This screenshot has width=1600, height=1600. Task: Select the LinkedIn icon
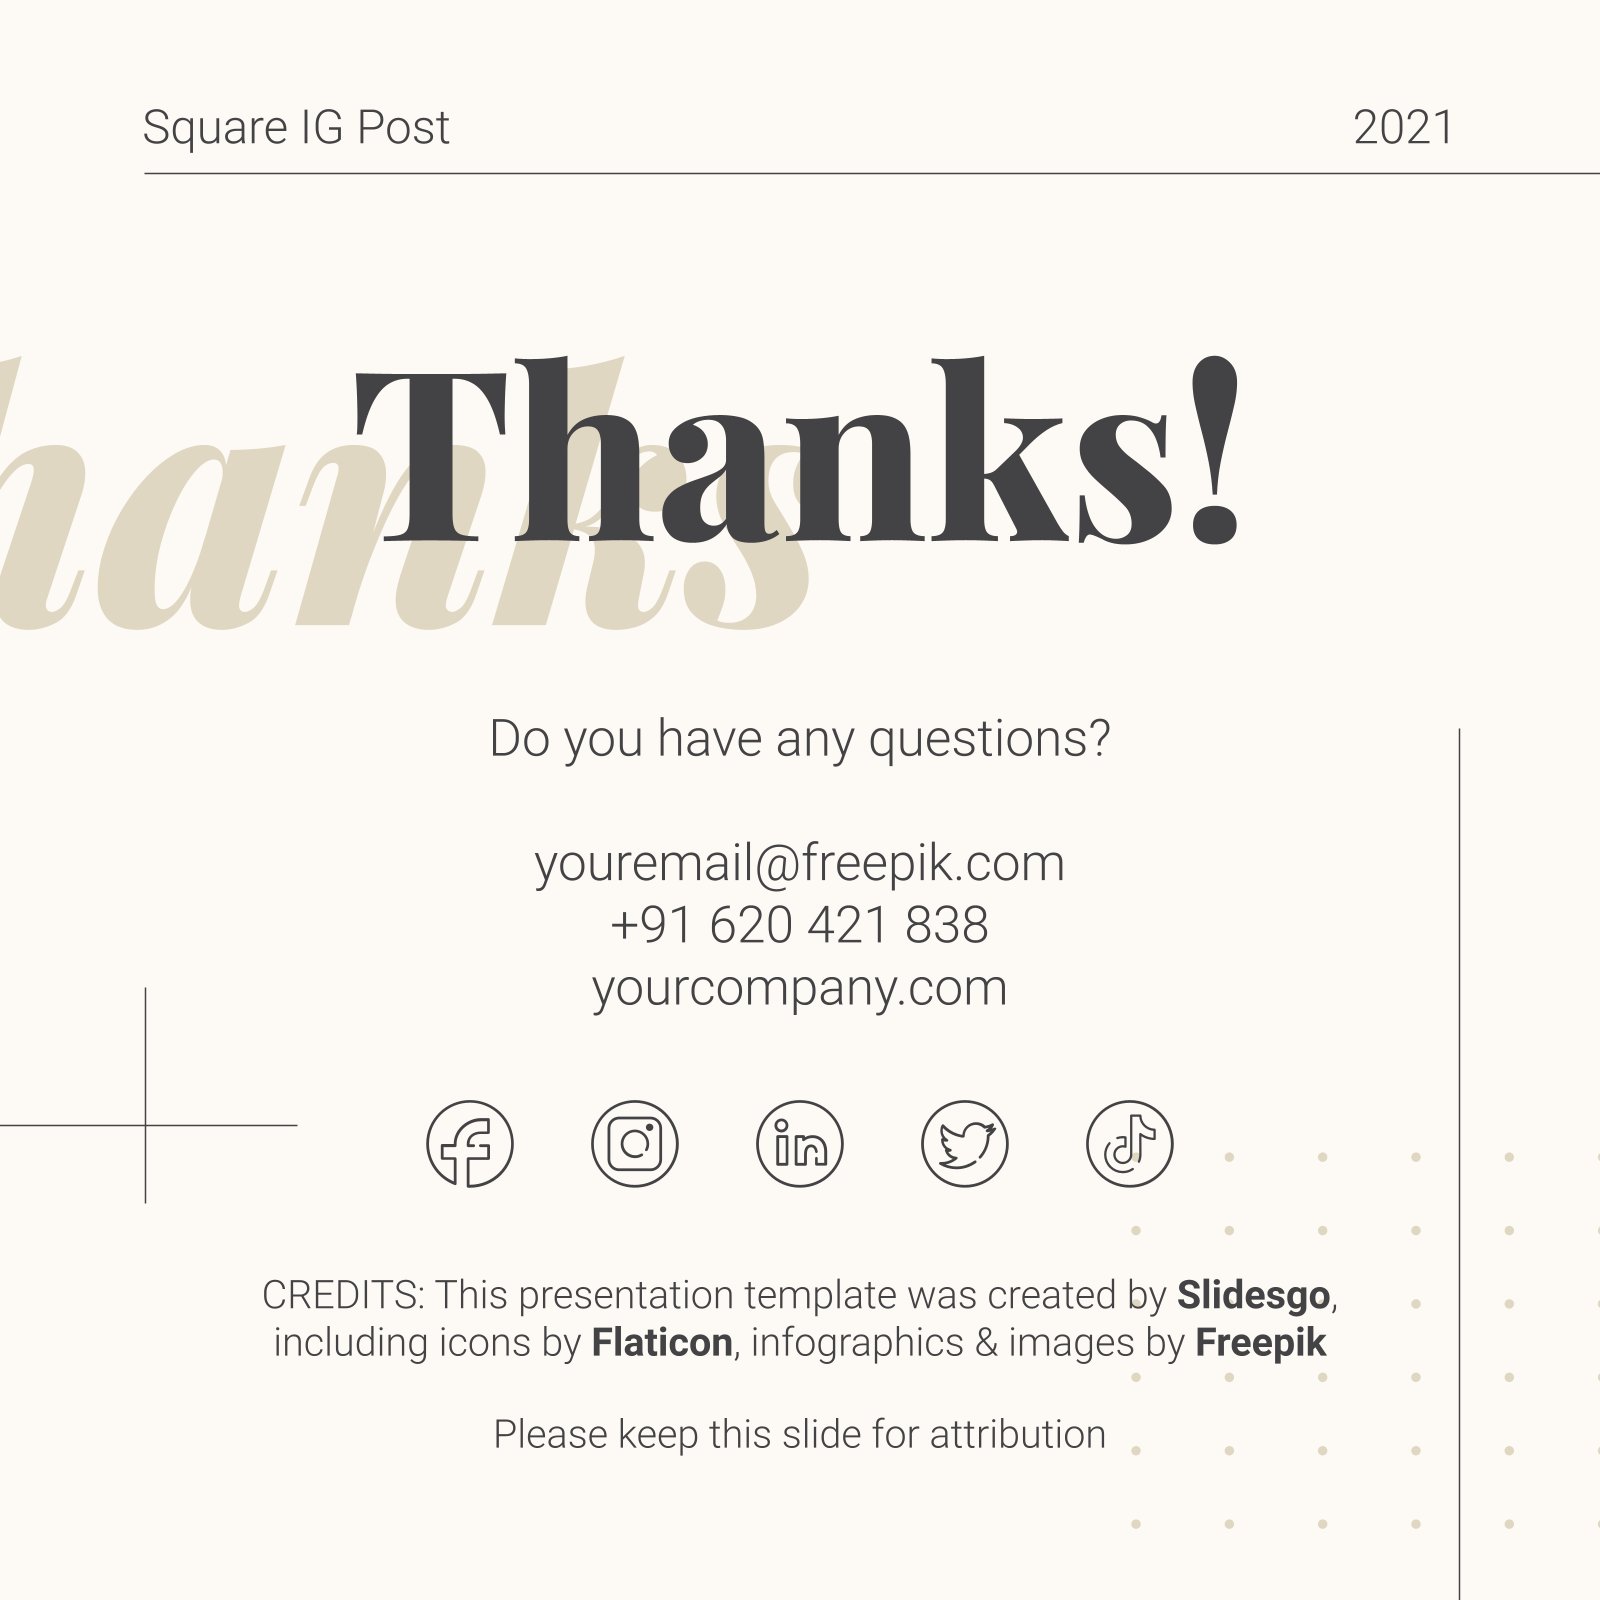pyautogui.click(x=800, y=1144)
